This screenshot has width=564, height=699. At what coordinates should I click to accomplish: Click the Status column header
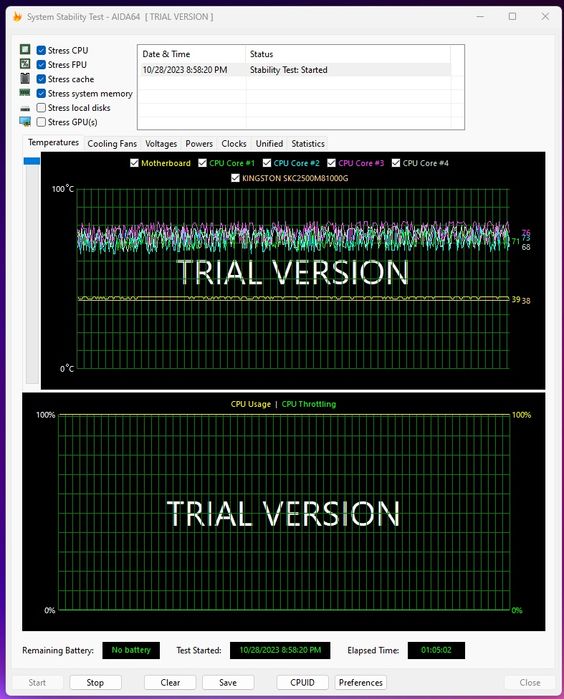[348, 54]
